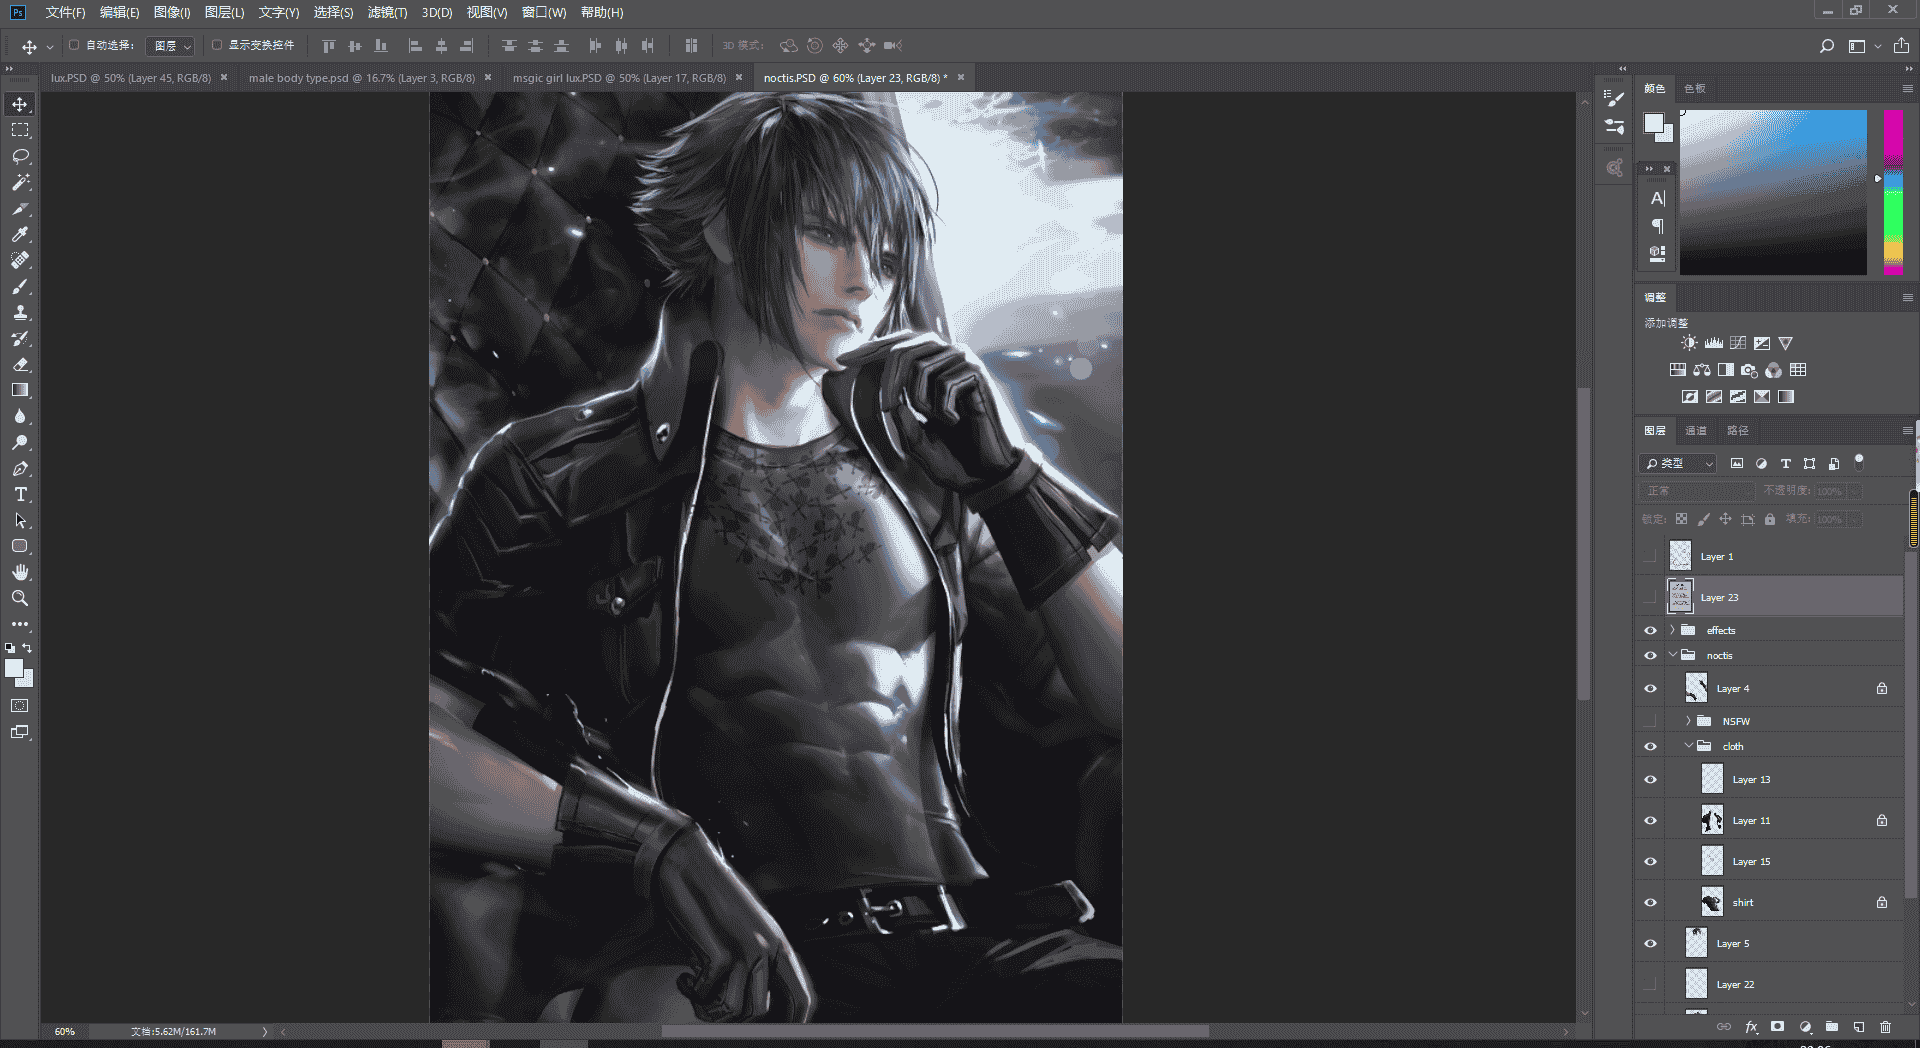Select the Eraser tool
The height and width of the screenshot is (1048, 1920).
point(20,364)
